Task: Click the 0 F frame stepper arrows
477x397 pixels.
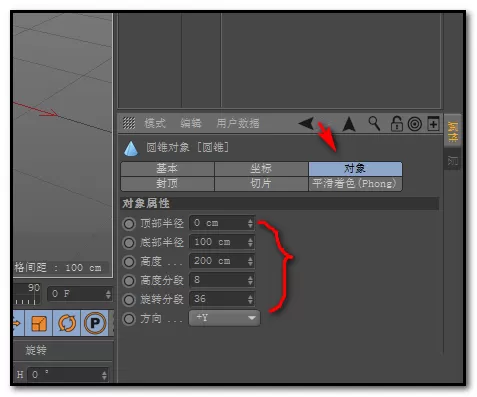Action: pos(108,294)
